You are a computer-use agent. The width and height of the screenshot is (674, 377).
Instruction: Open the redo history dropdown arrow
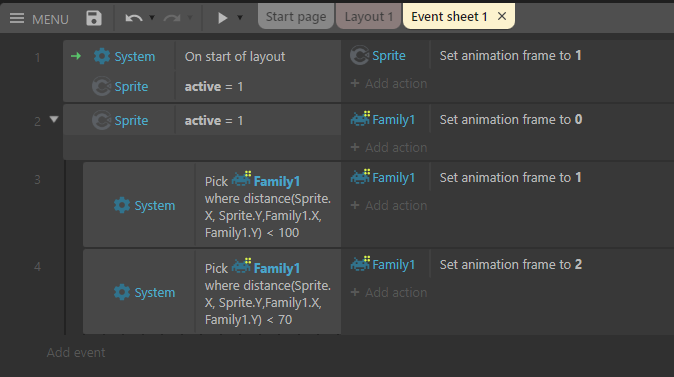click(190, 18)
